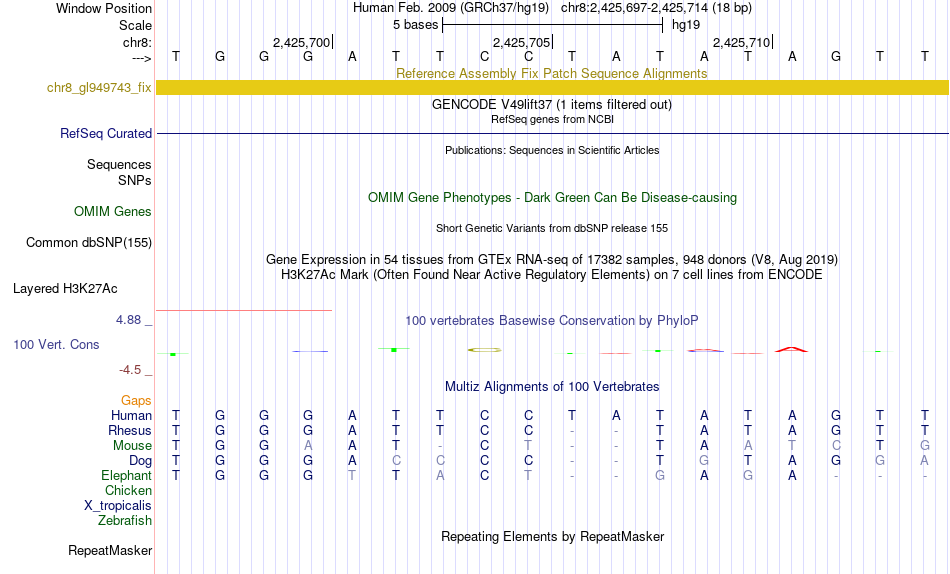Click the Sequences track label
The image size is (950, 574).
(119, 165)
